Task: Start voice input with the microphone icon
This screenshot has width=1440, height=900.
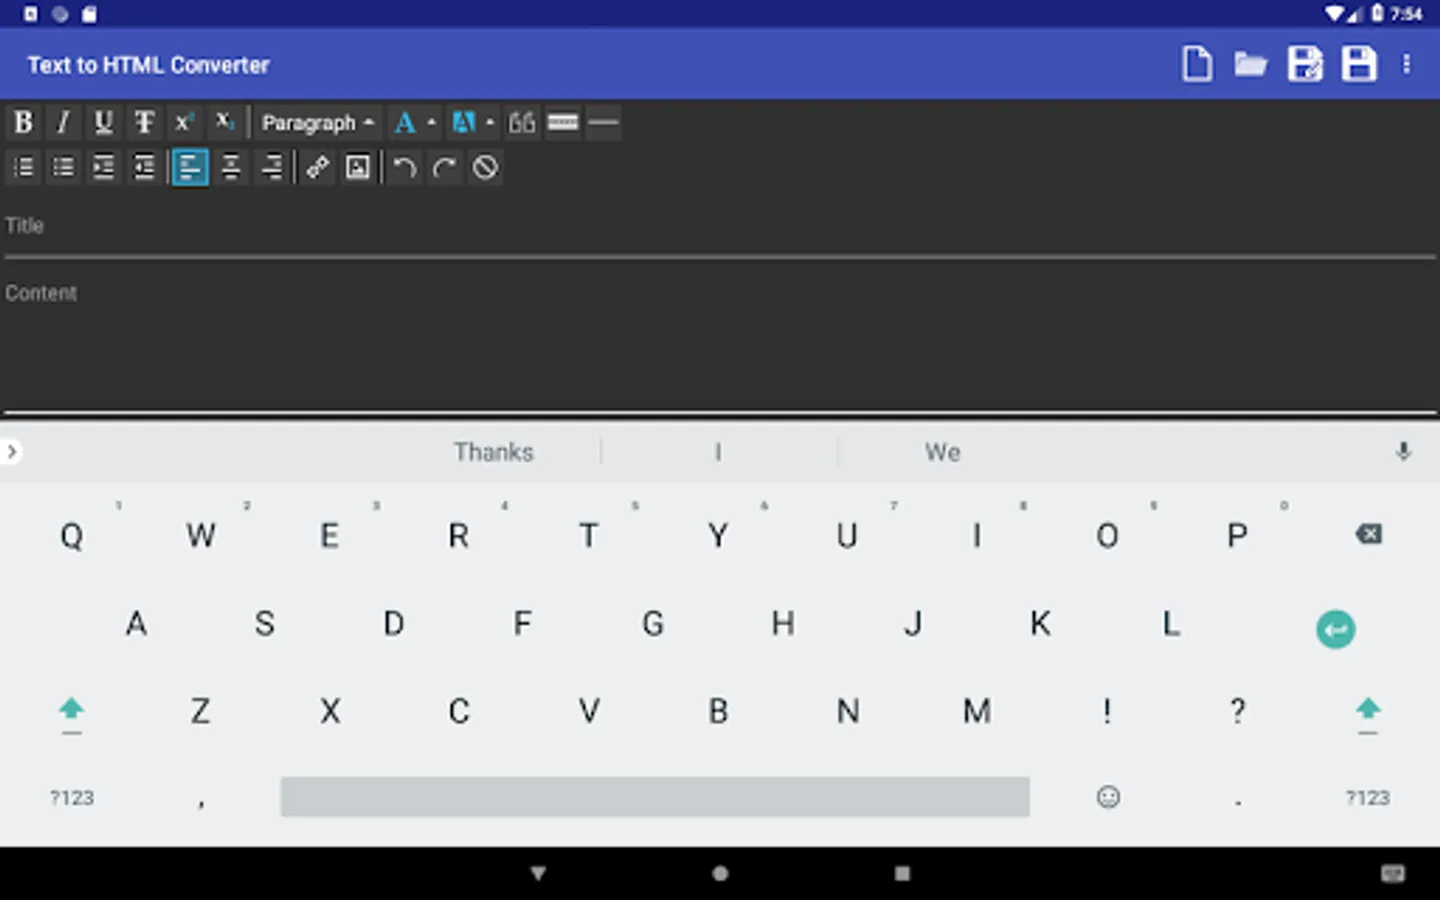Action: pyautogui.click(x=1403, y=452)
